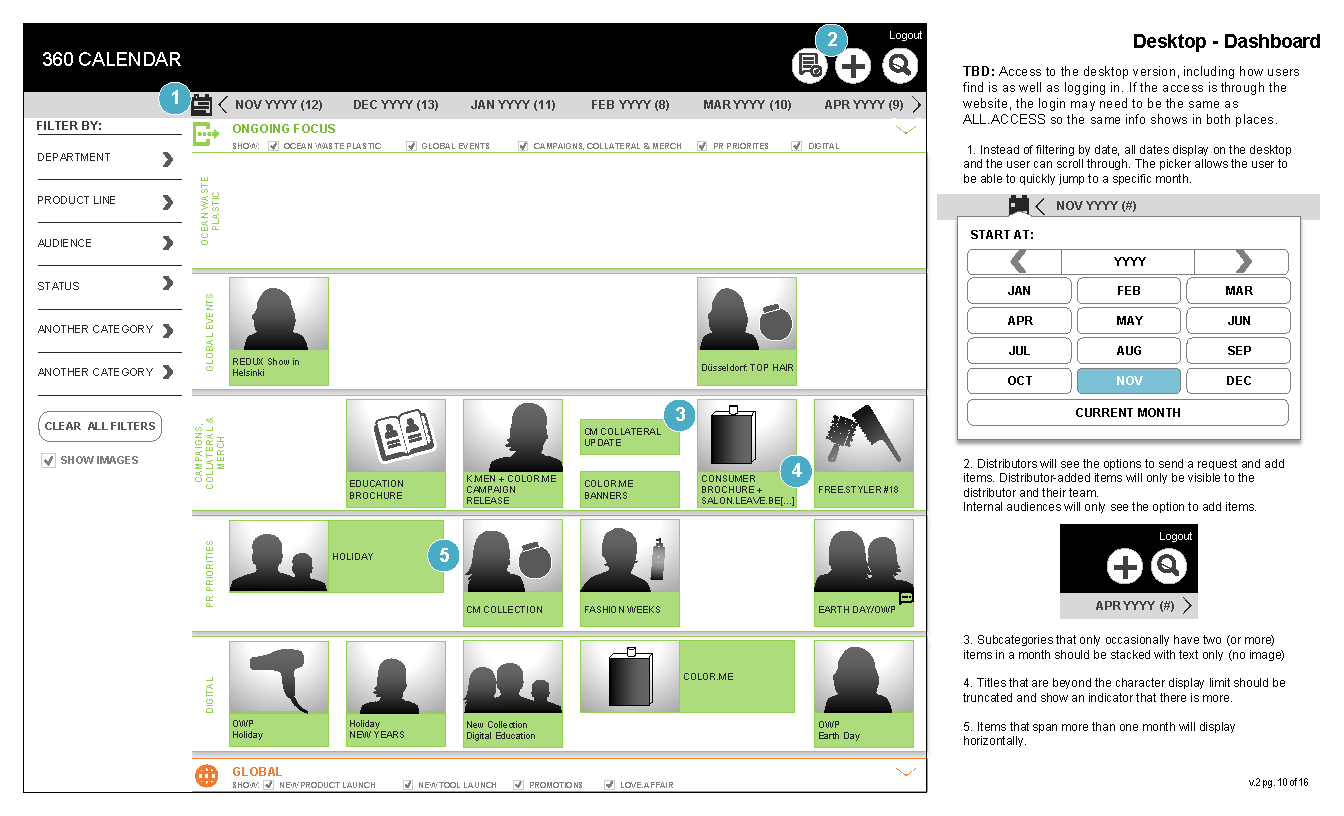Select NOV in the month picker

1128,381
